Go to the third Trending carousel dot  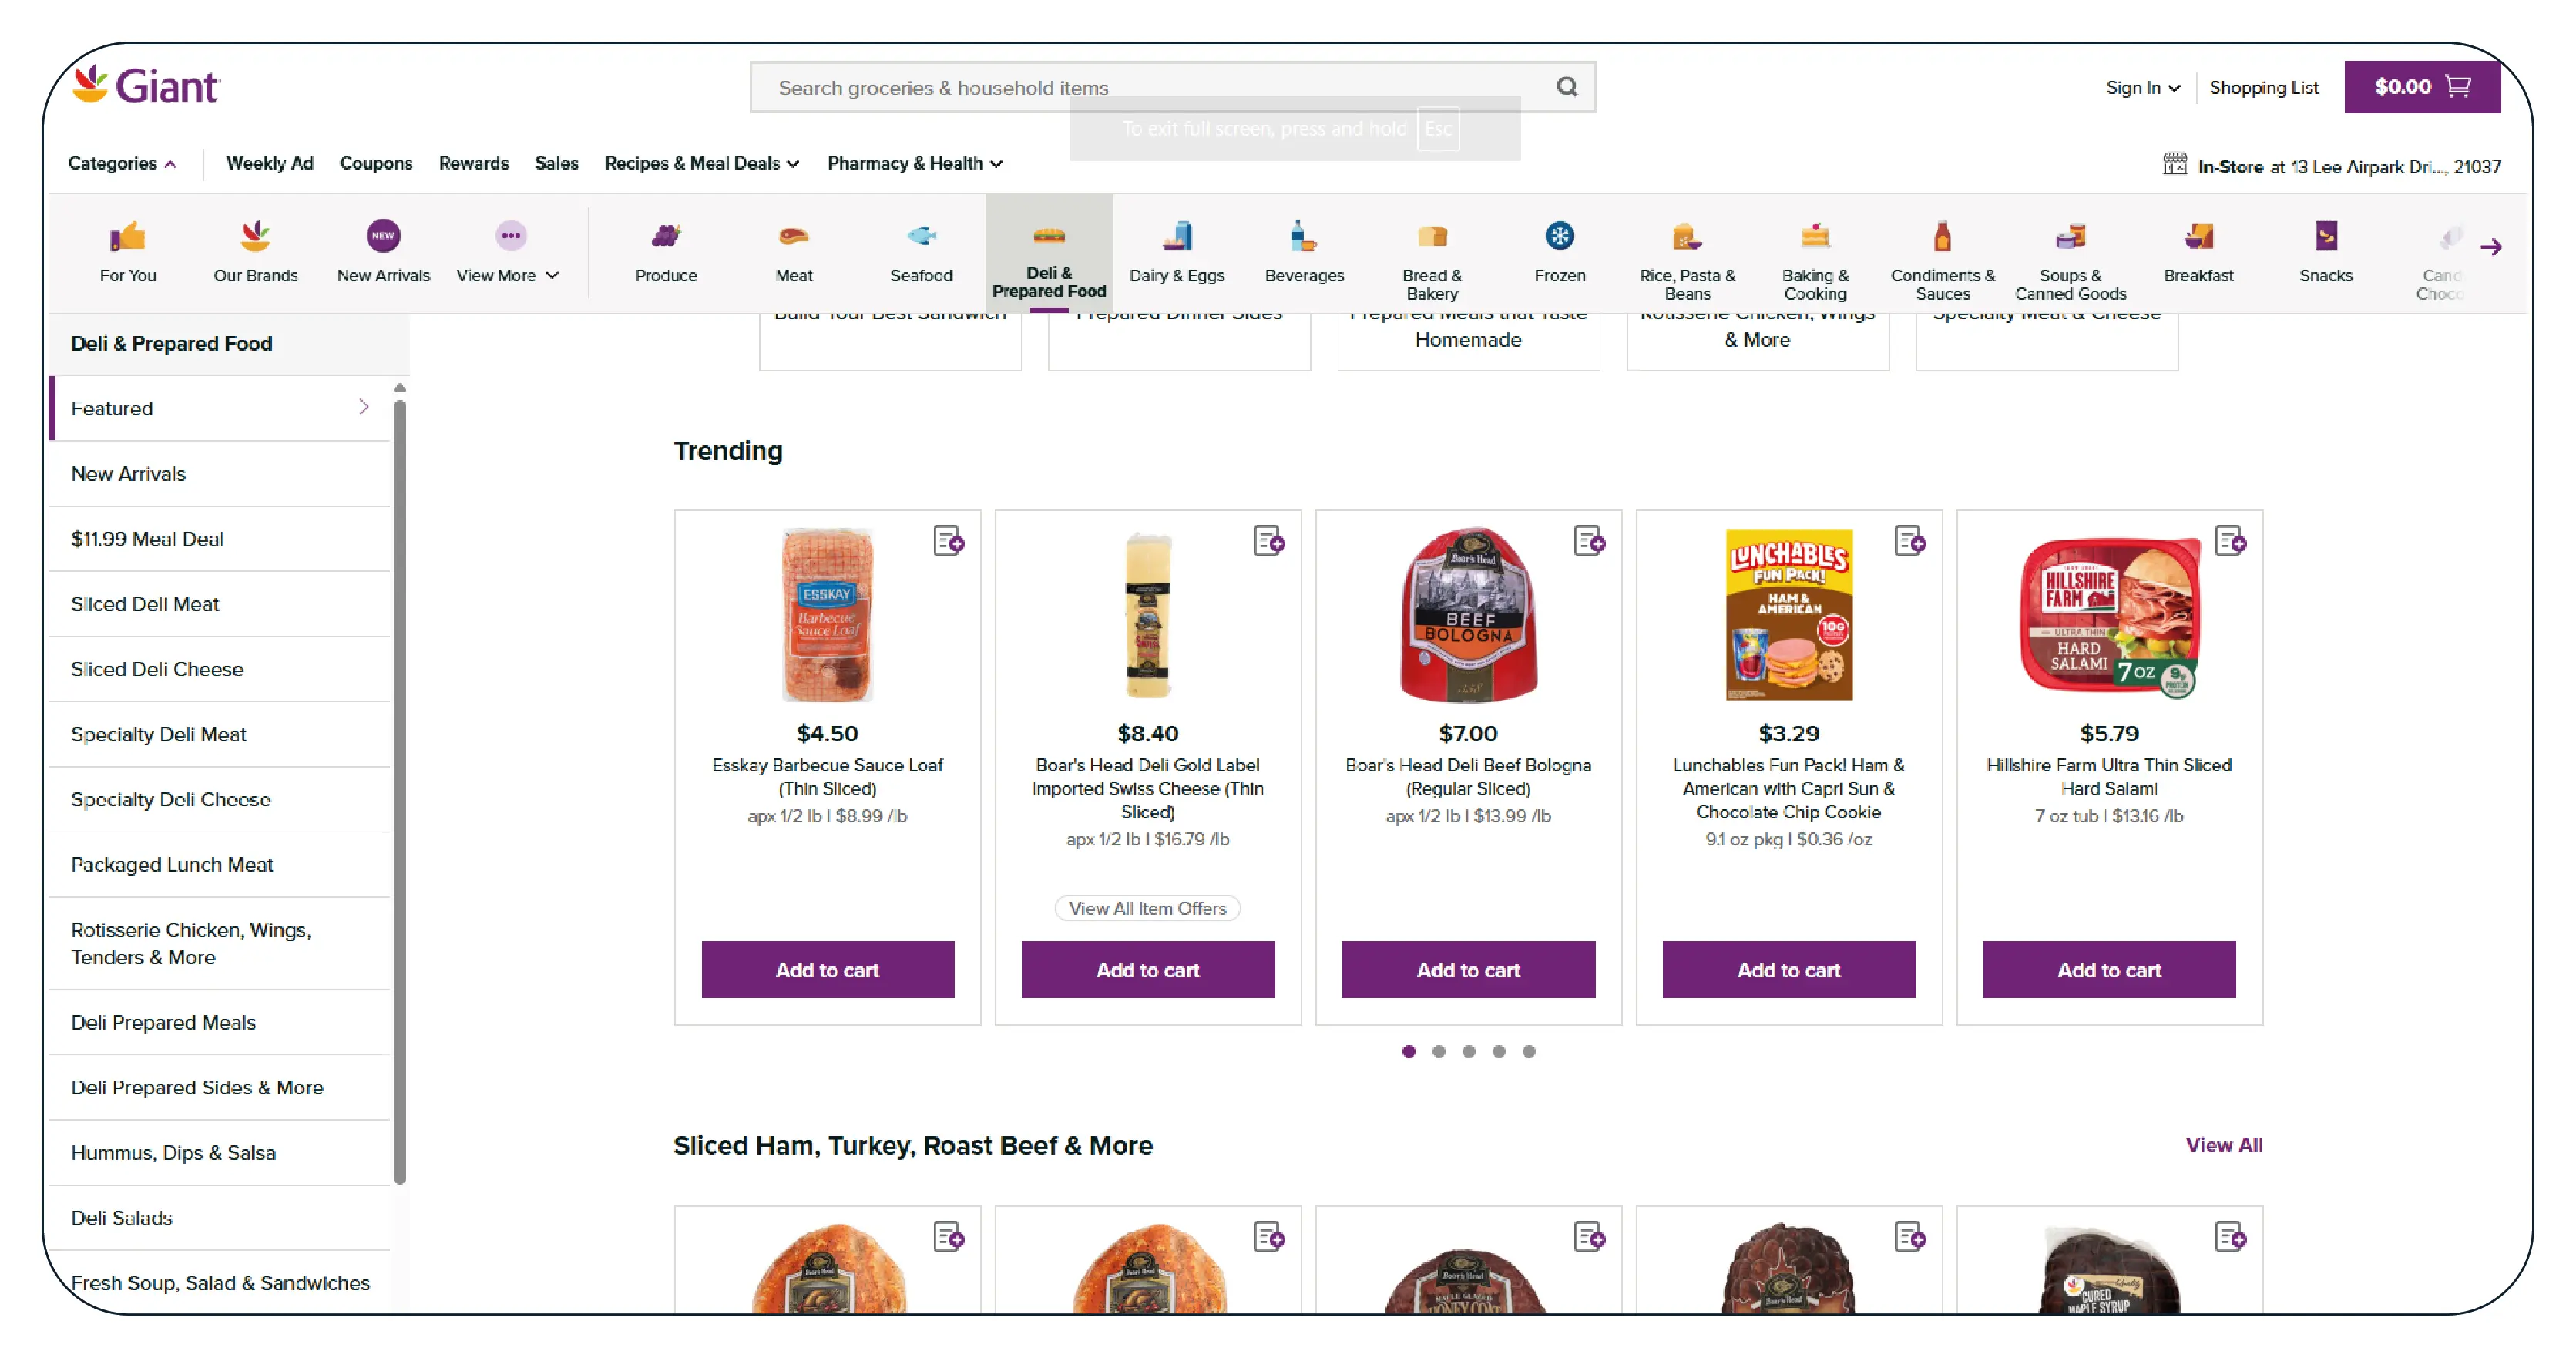[1468, 1051]
